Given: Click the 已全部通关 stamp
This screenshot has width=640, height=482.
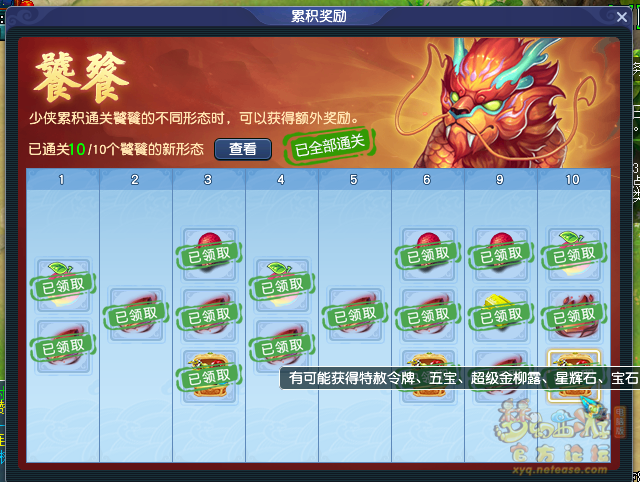Looking at the screenshot, I should (x=329, y=144).
